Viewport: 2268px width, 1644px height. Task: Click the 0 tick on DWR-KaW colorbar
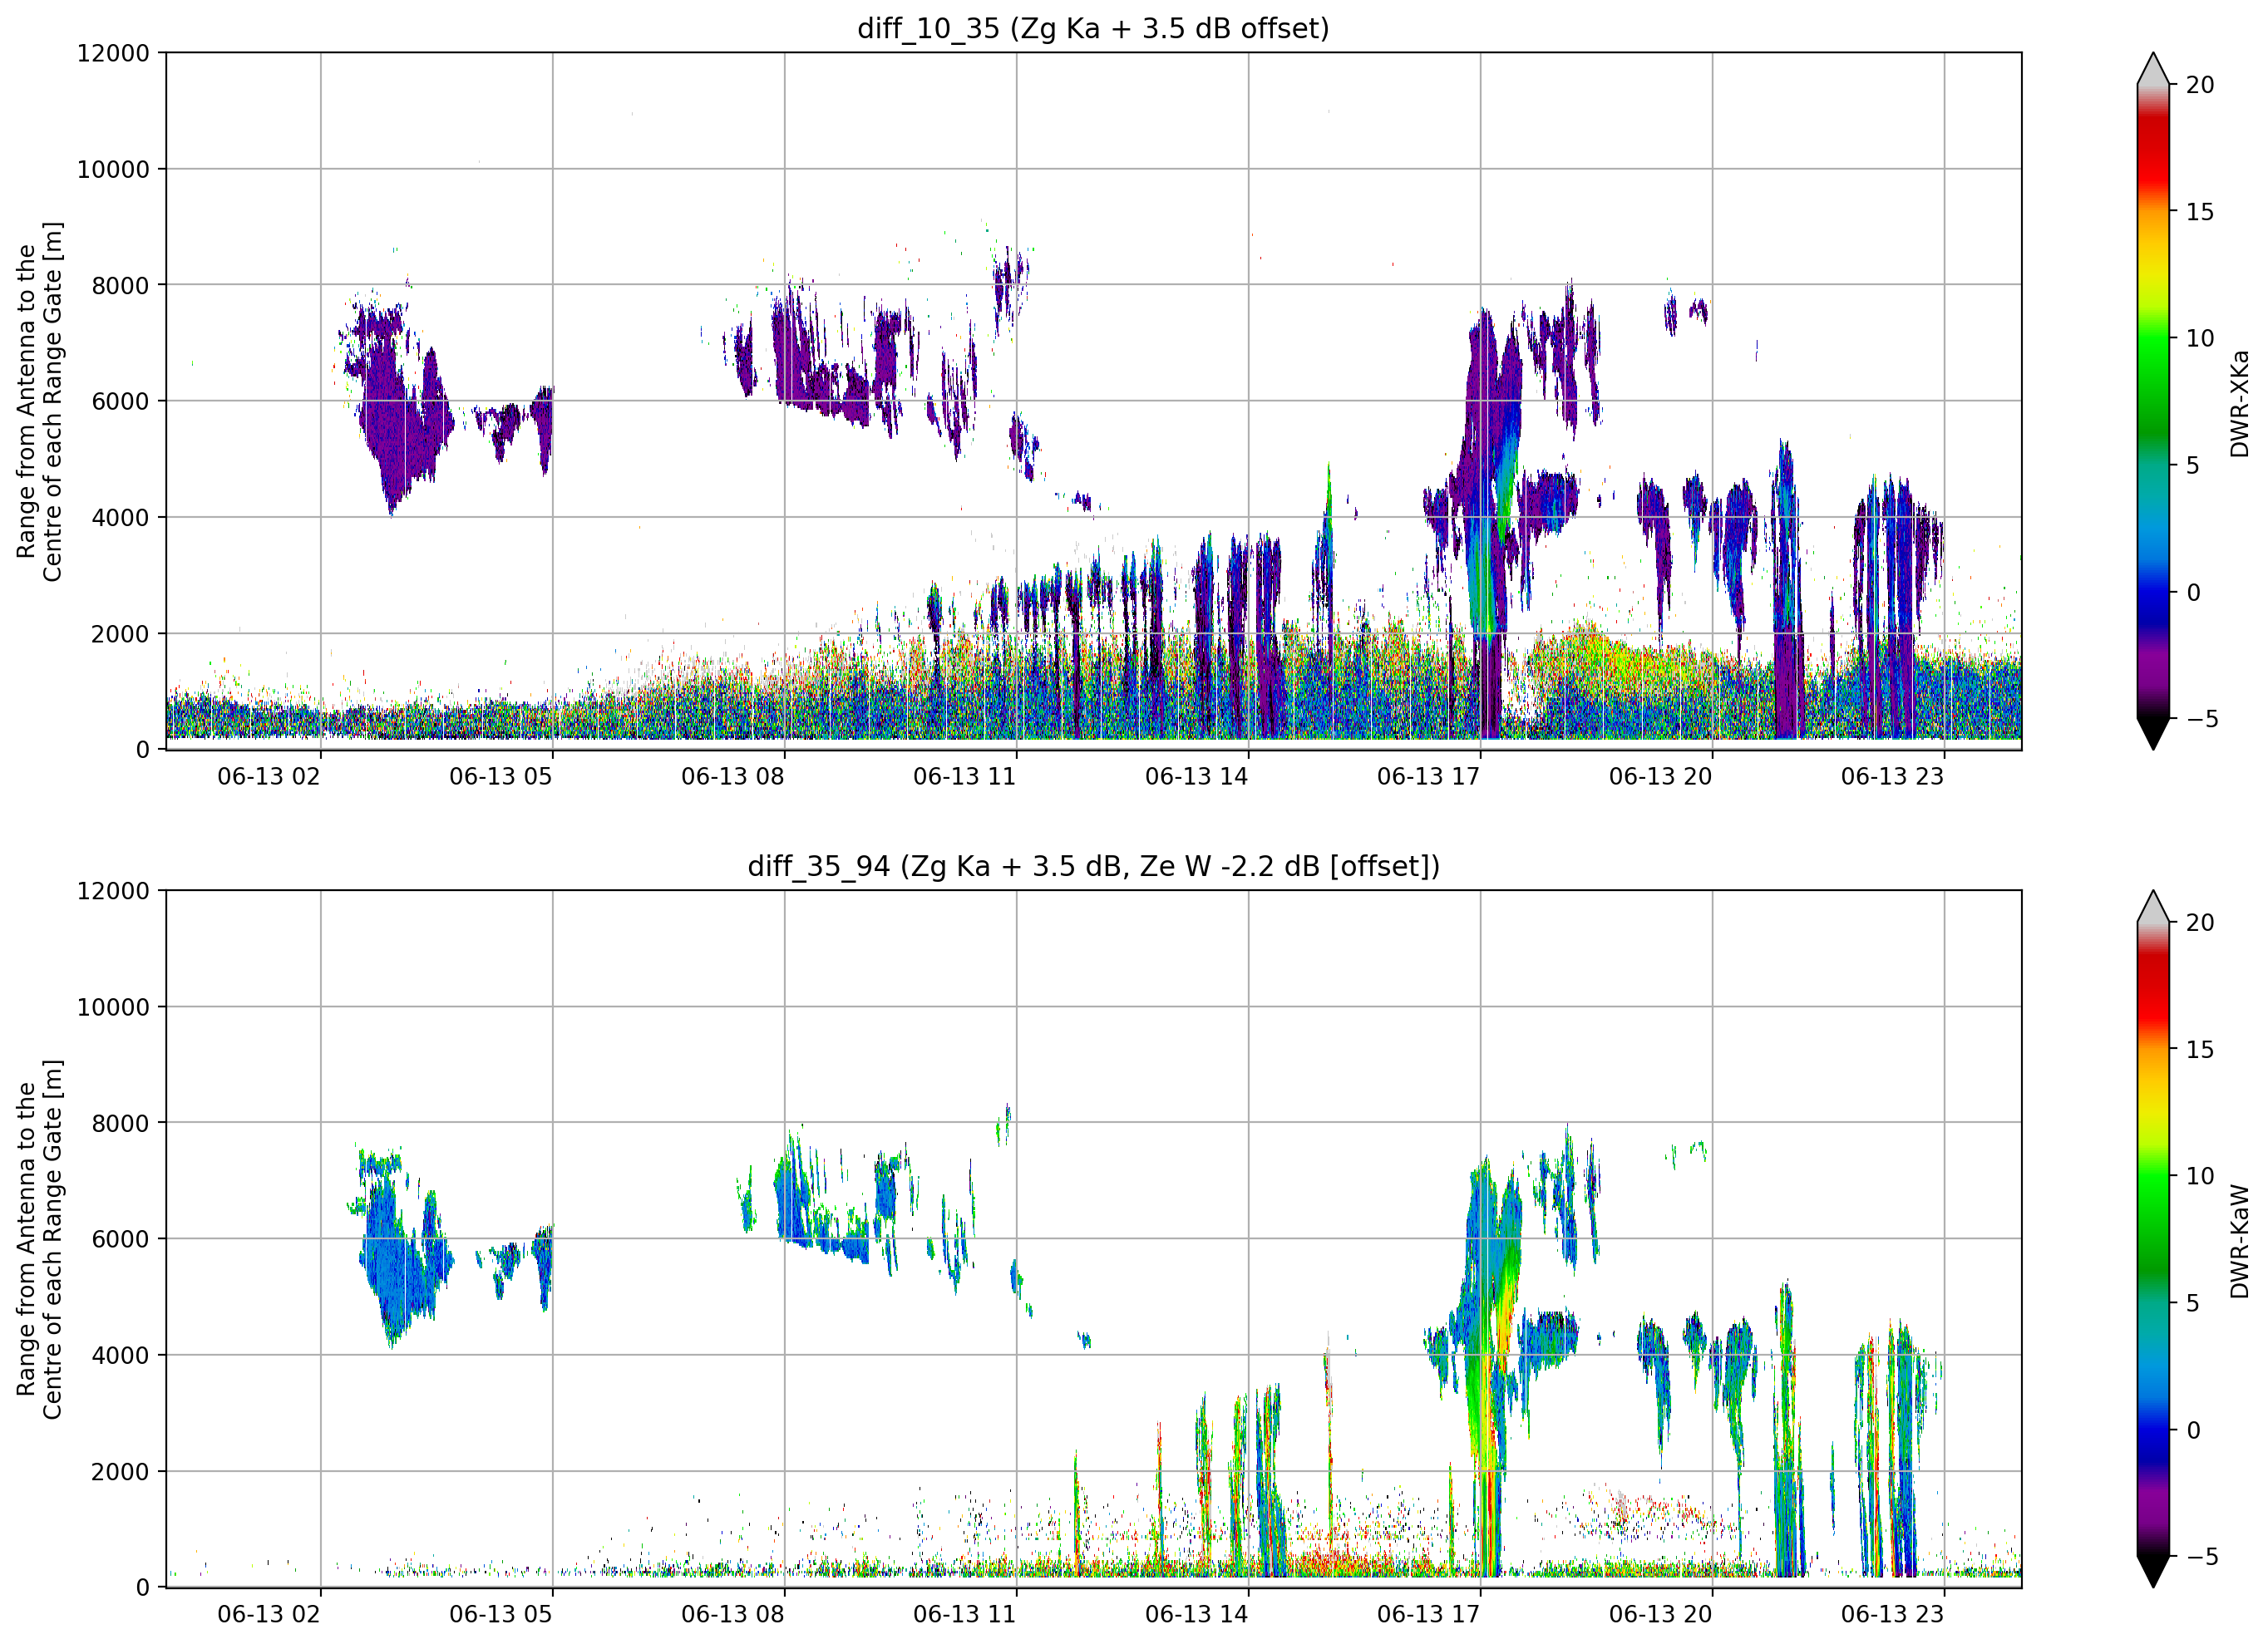click(2192, 1431)
